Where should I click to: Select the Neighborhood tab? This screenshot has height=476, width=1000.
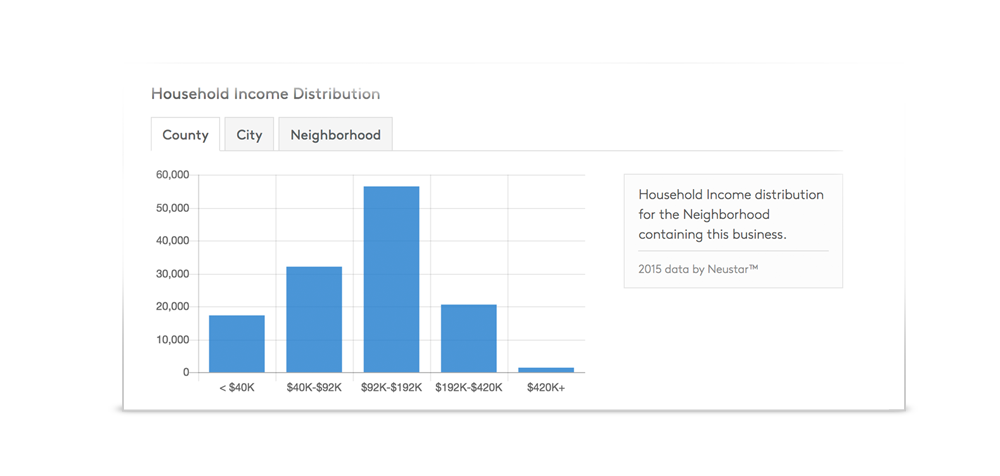pos(335,135)
